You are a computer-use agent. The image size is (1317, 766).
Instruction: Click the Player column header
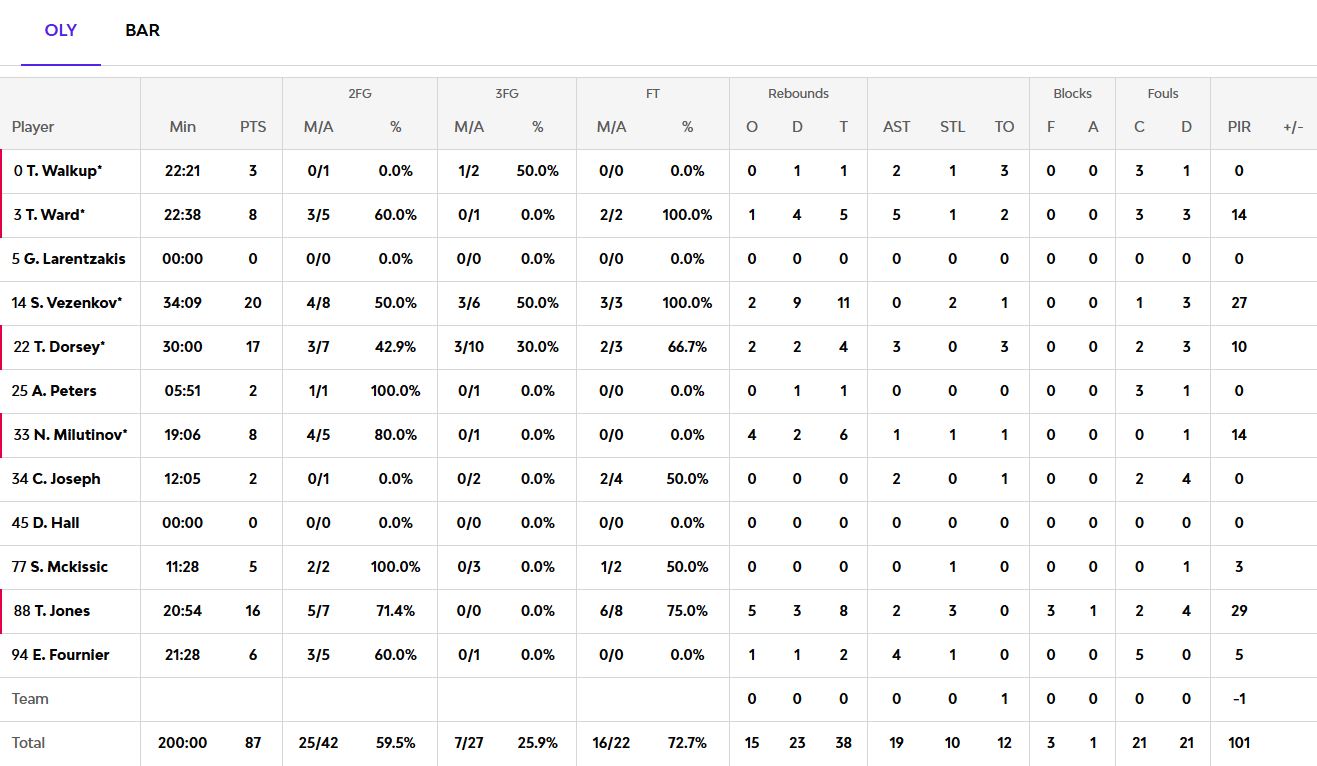pos(33,127)
